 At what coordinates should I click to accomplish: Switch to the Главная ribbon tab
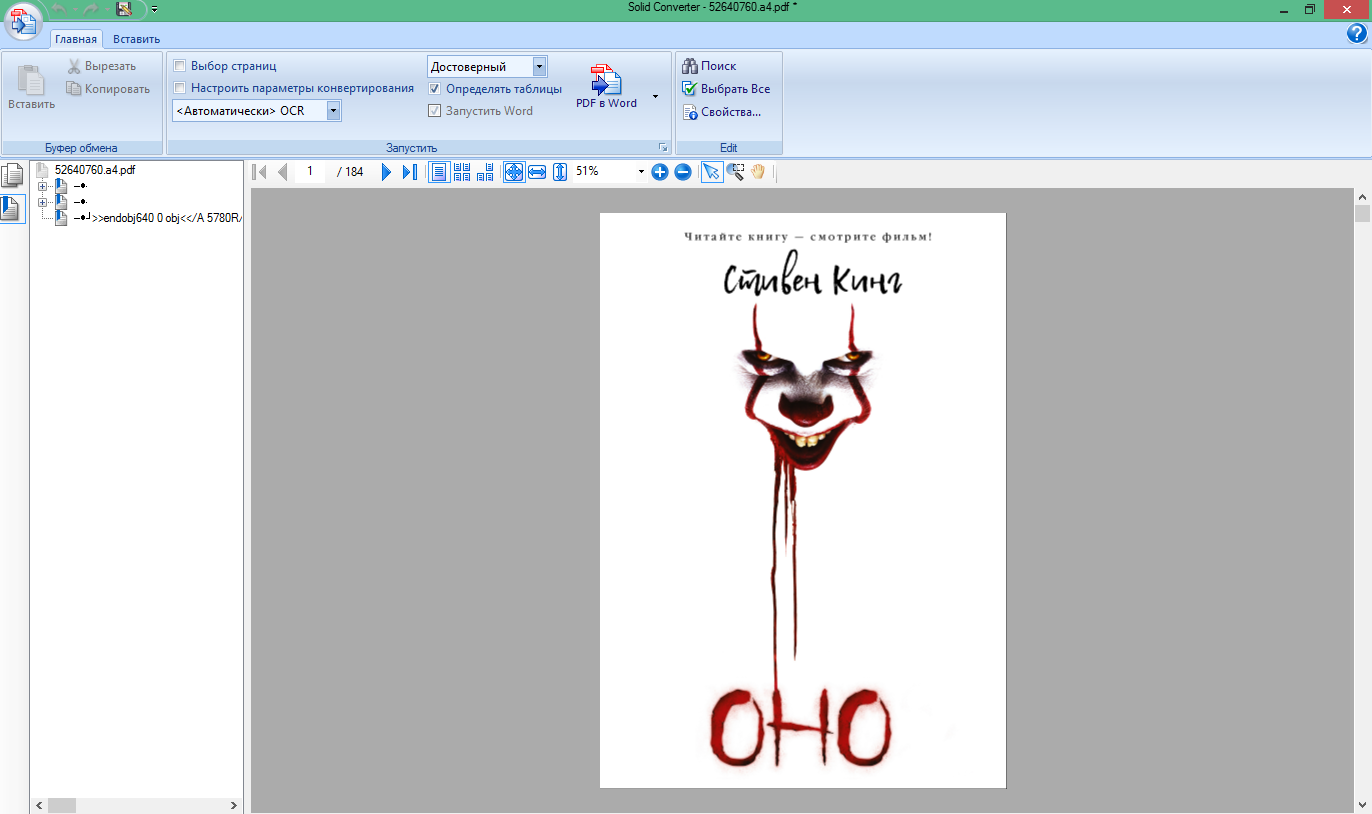tap(76, 39)
